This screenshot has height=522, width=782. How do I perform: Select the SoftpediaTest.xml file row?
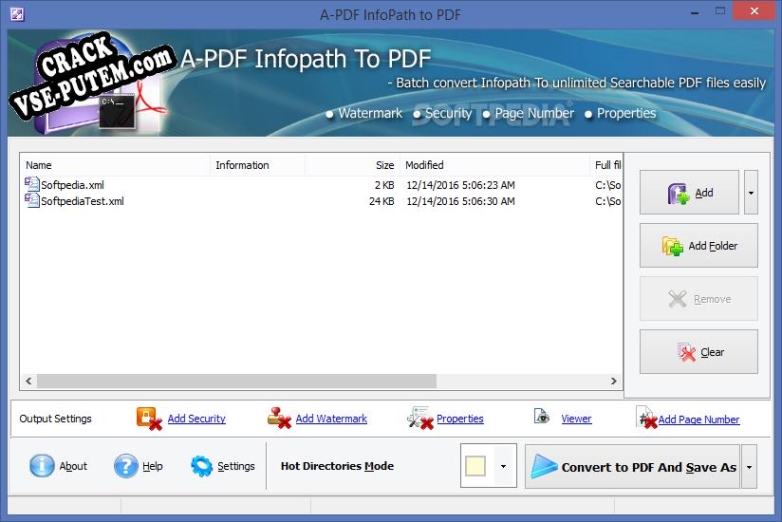click(x=82, y=201)
